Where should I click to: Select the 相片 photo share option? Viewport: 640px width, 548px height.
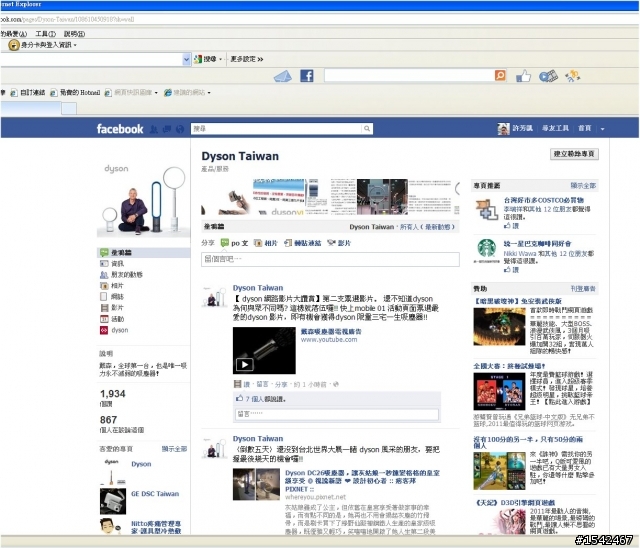pos(266,243)
